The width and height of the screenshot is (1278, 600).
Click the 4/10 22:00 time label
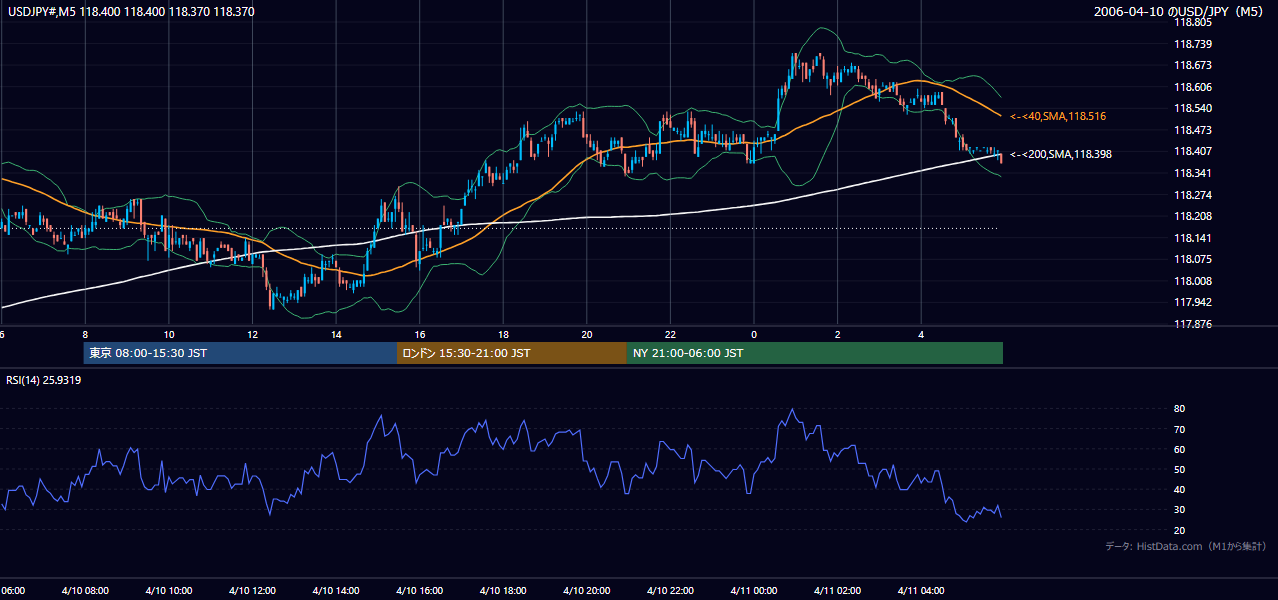click(x=670, y=591)
